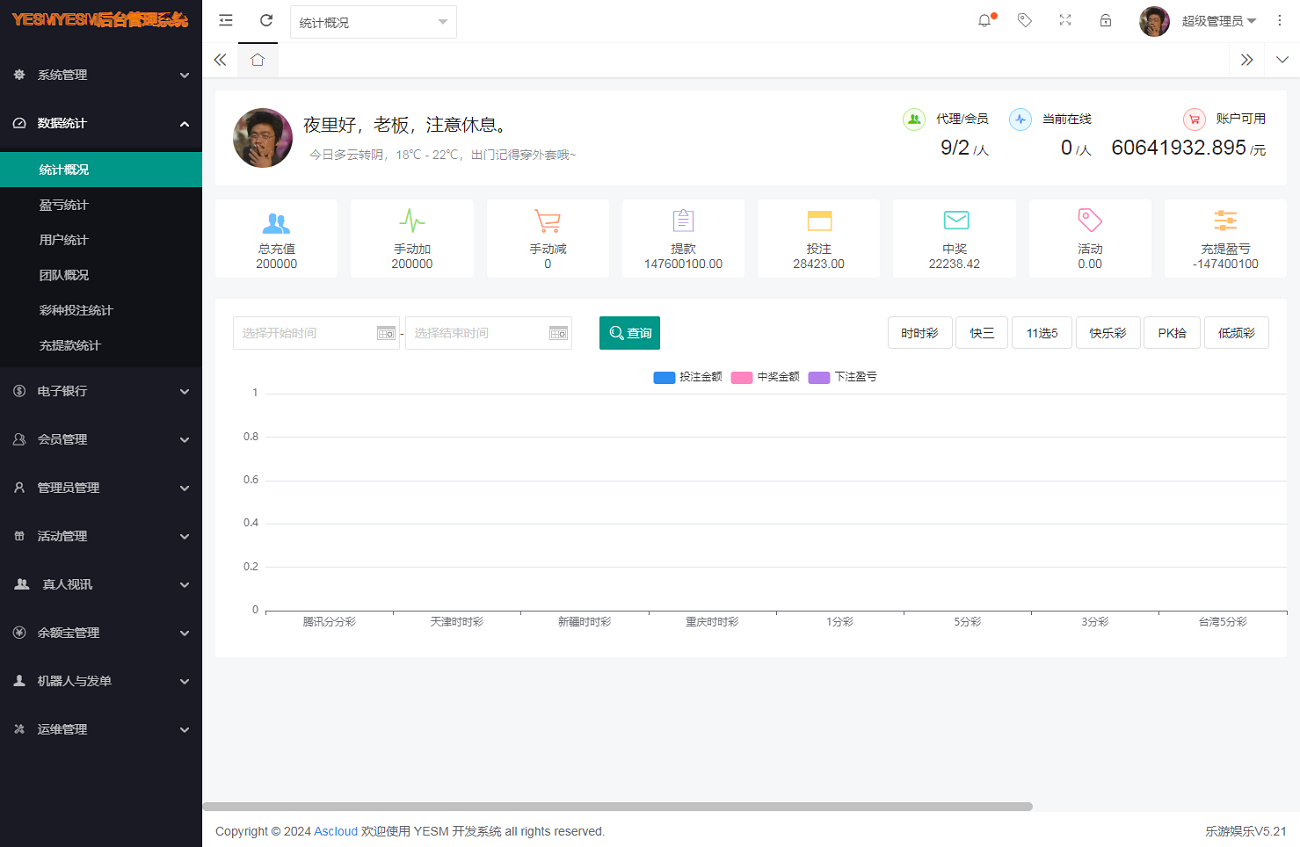Toggle 投注金额 legend series in chart

(x=688, y=377)
